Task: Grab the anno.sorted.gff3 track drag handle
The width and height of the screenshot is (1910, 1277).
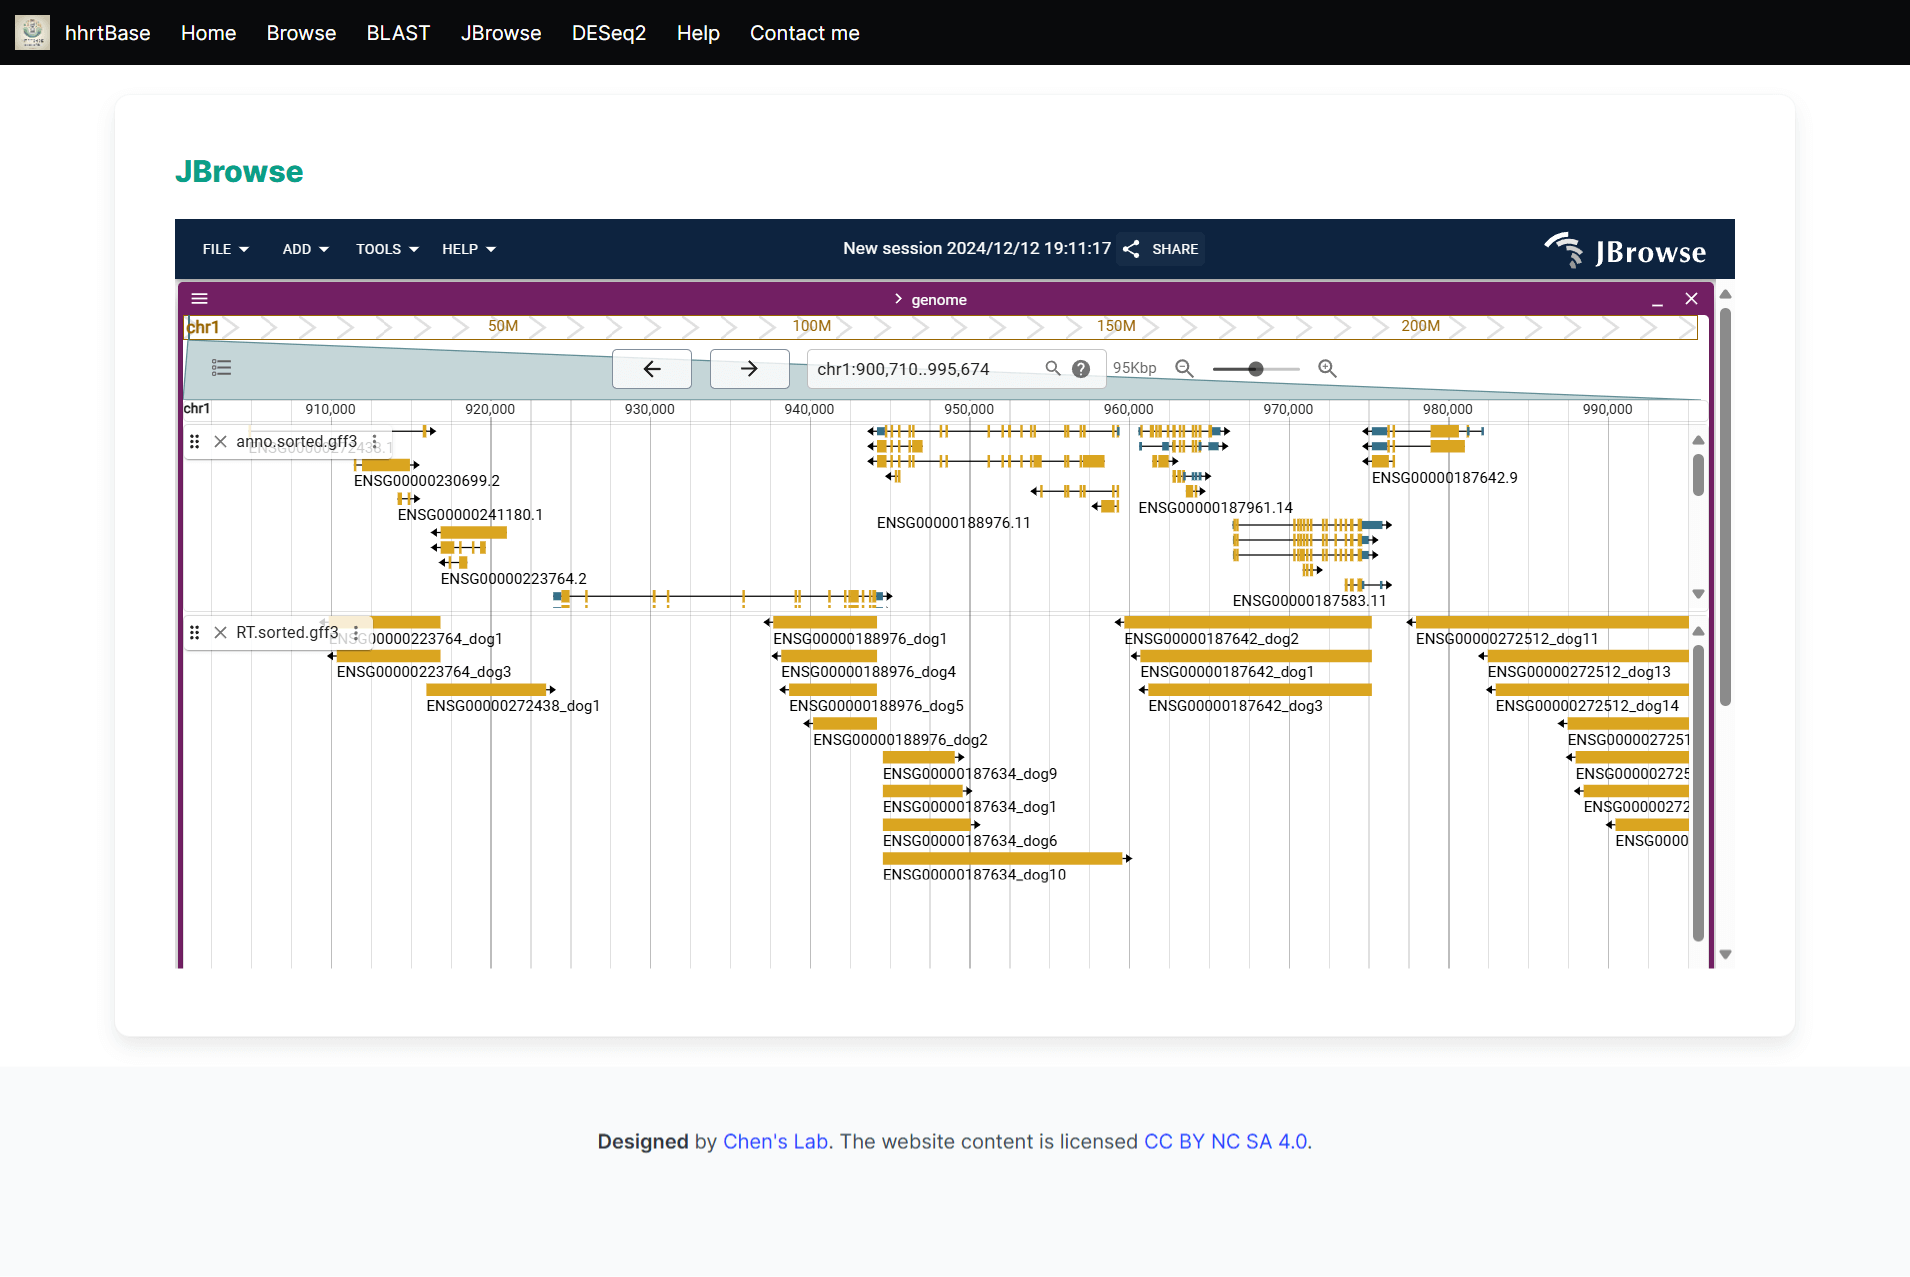Action: click(195, 441)
